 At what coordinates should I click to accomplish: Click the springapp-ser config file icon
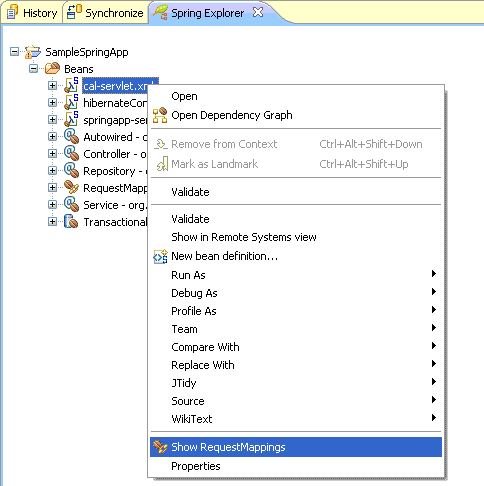pyautogui.click(x=71, y=119)
